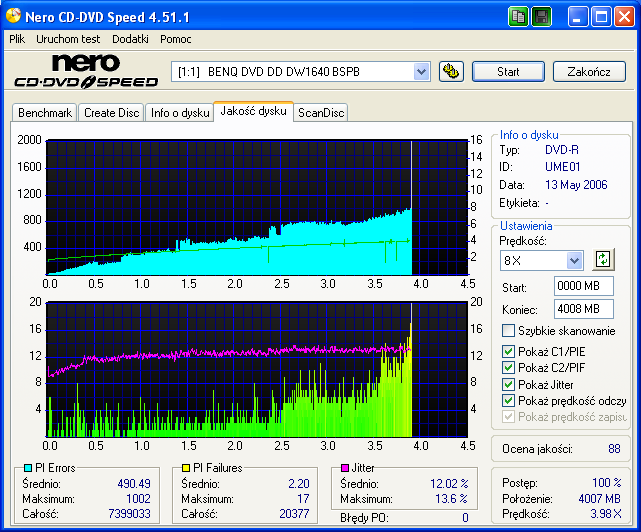Switch to the Create Disc tab
The height and width of the screenshot is (532, 641).
[x=112, y=113]
